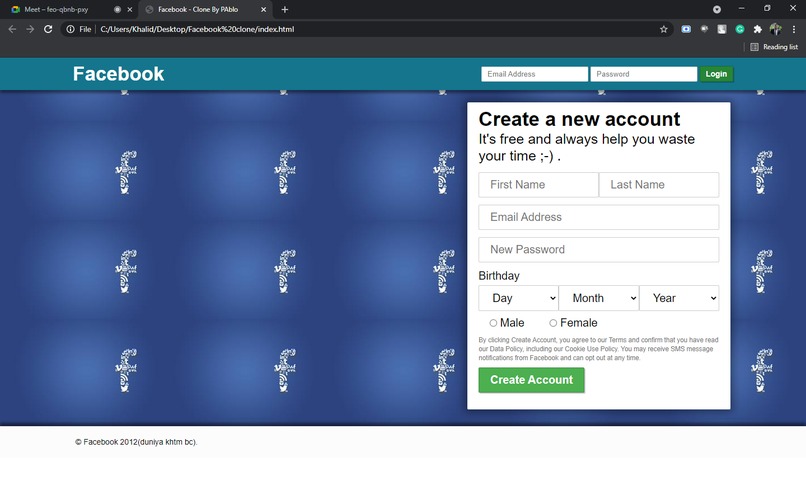Focus the header Password field
Viewport: 806px width, 481px height.
[x=644, y=74]
